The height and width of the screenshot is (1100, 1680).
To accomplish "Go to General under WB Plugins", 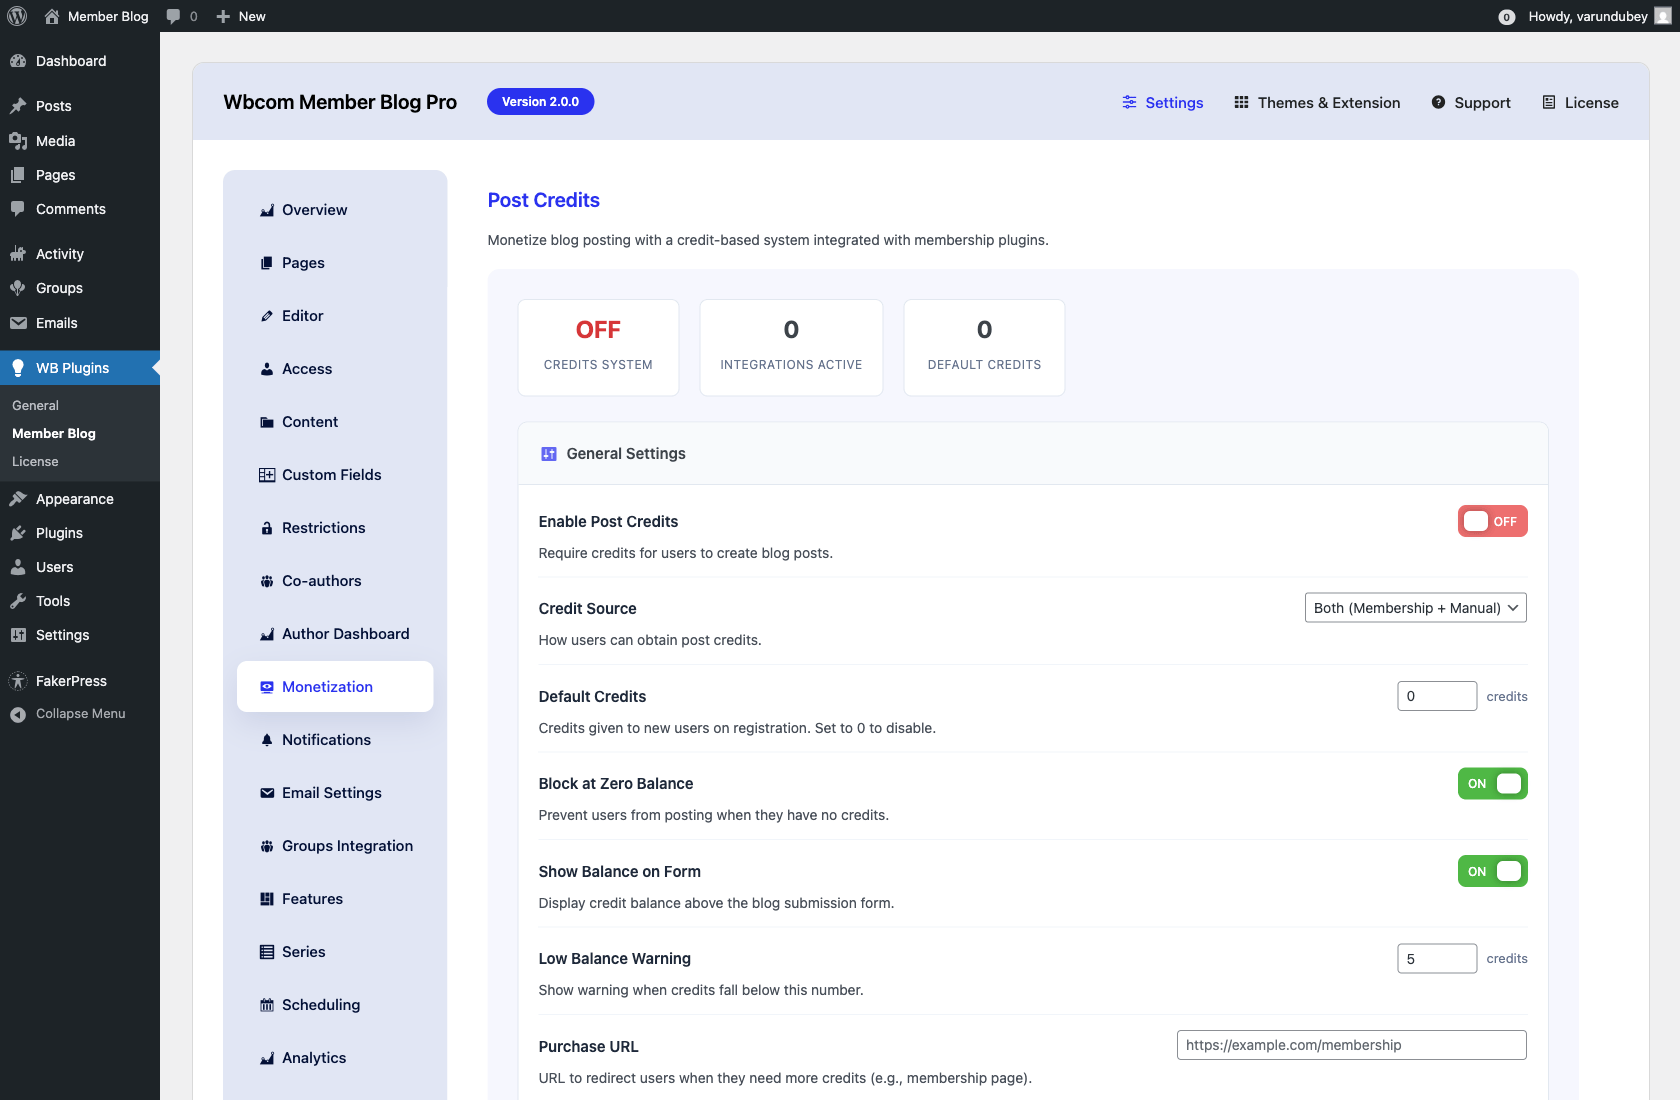I will pyautogui.click(x=36, y=406).
